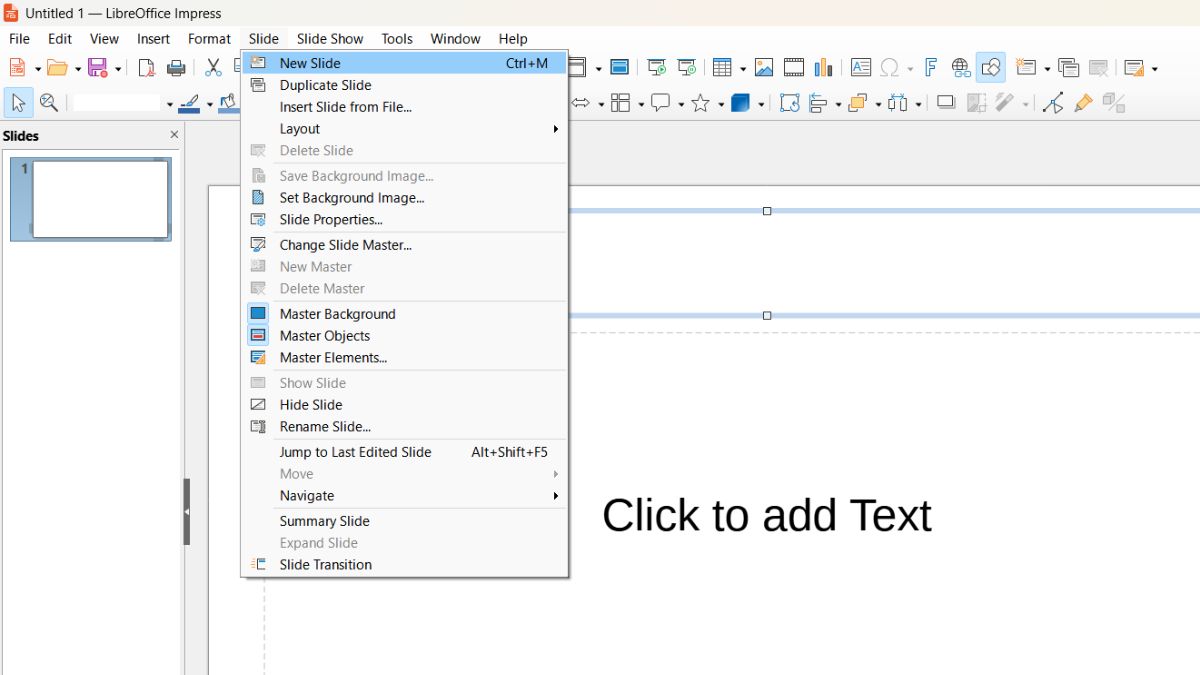The width and height of the screenshot is (1200, 675).
Task: Open Stars and Banners dropdown arrow
Action: (721, 104)
